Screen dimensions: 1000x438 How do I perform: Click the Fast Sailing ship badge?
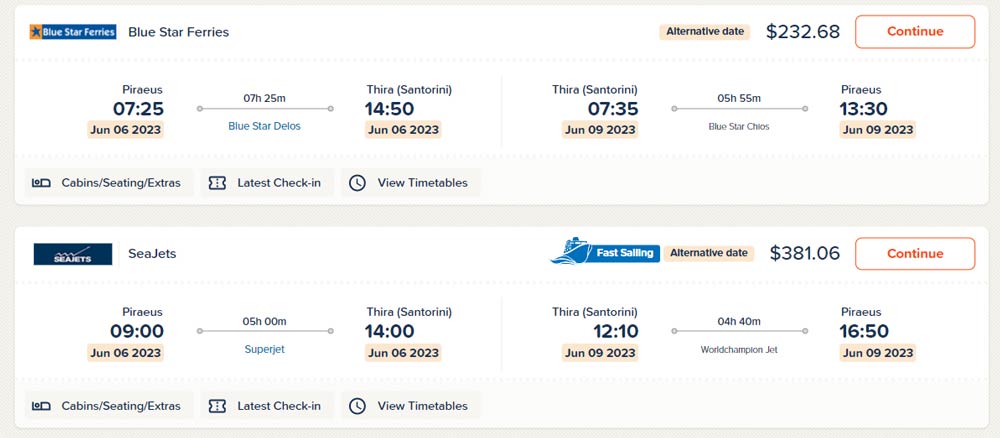click(603, 252)
